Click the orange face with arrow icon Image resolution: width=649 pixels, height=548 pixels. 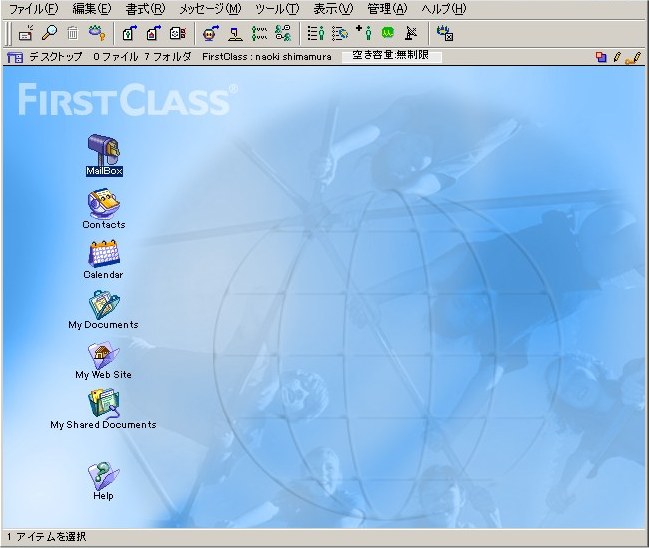pos(211,33)
